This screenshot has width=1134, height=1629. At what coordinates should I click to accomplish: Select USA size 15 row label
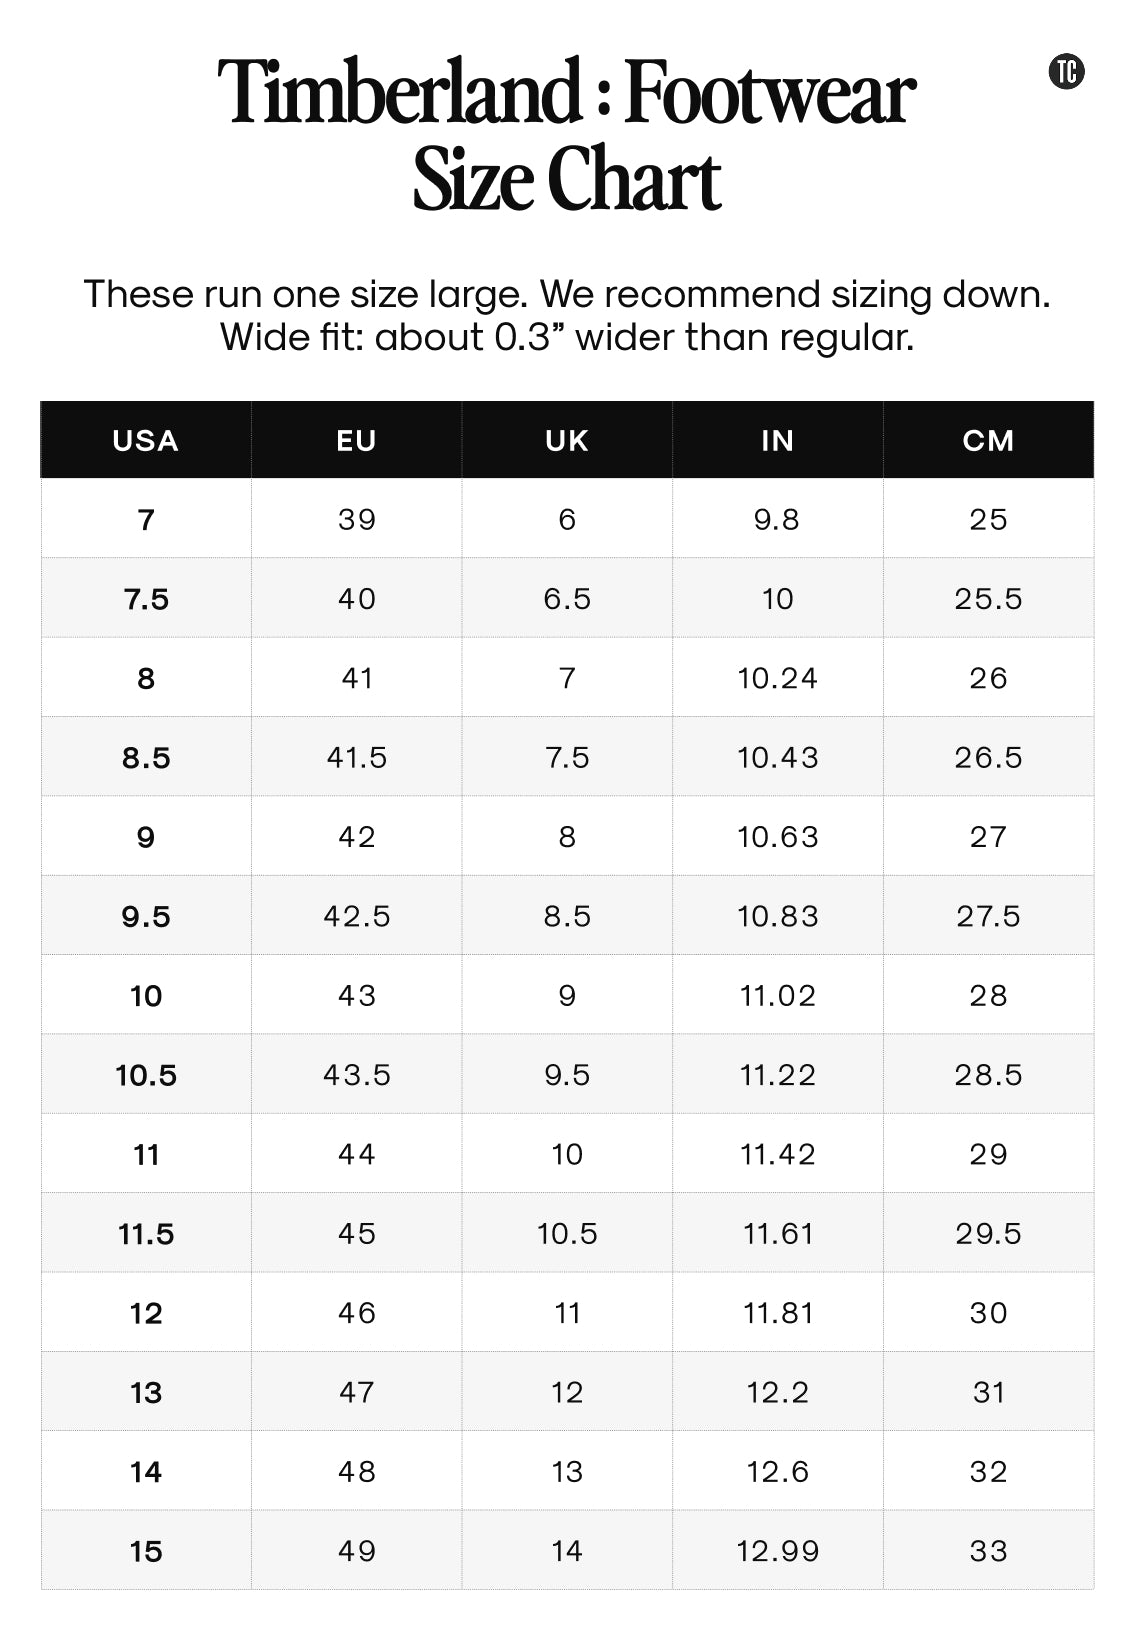146,1551
